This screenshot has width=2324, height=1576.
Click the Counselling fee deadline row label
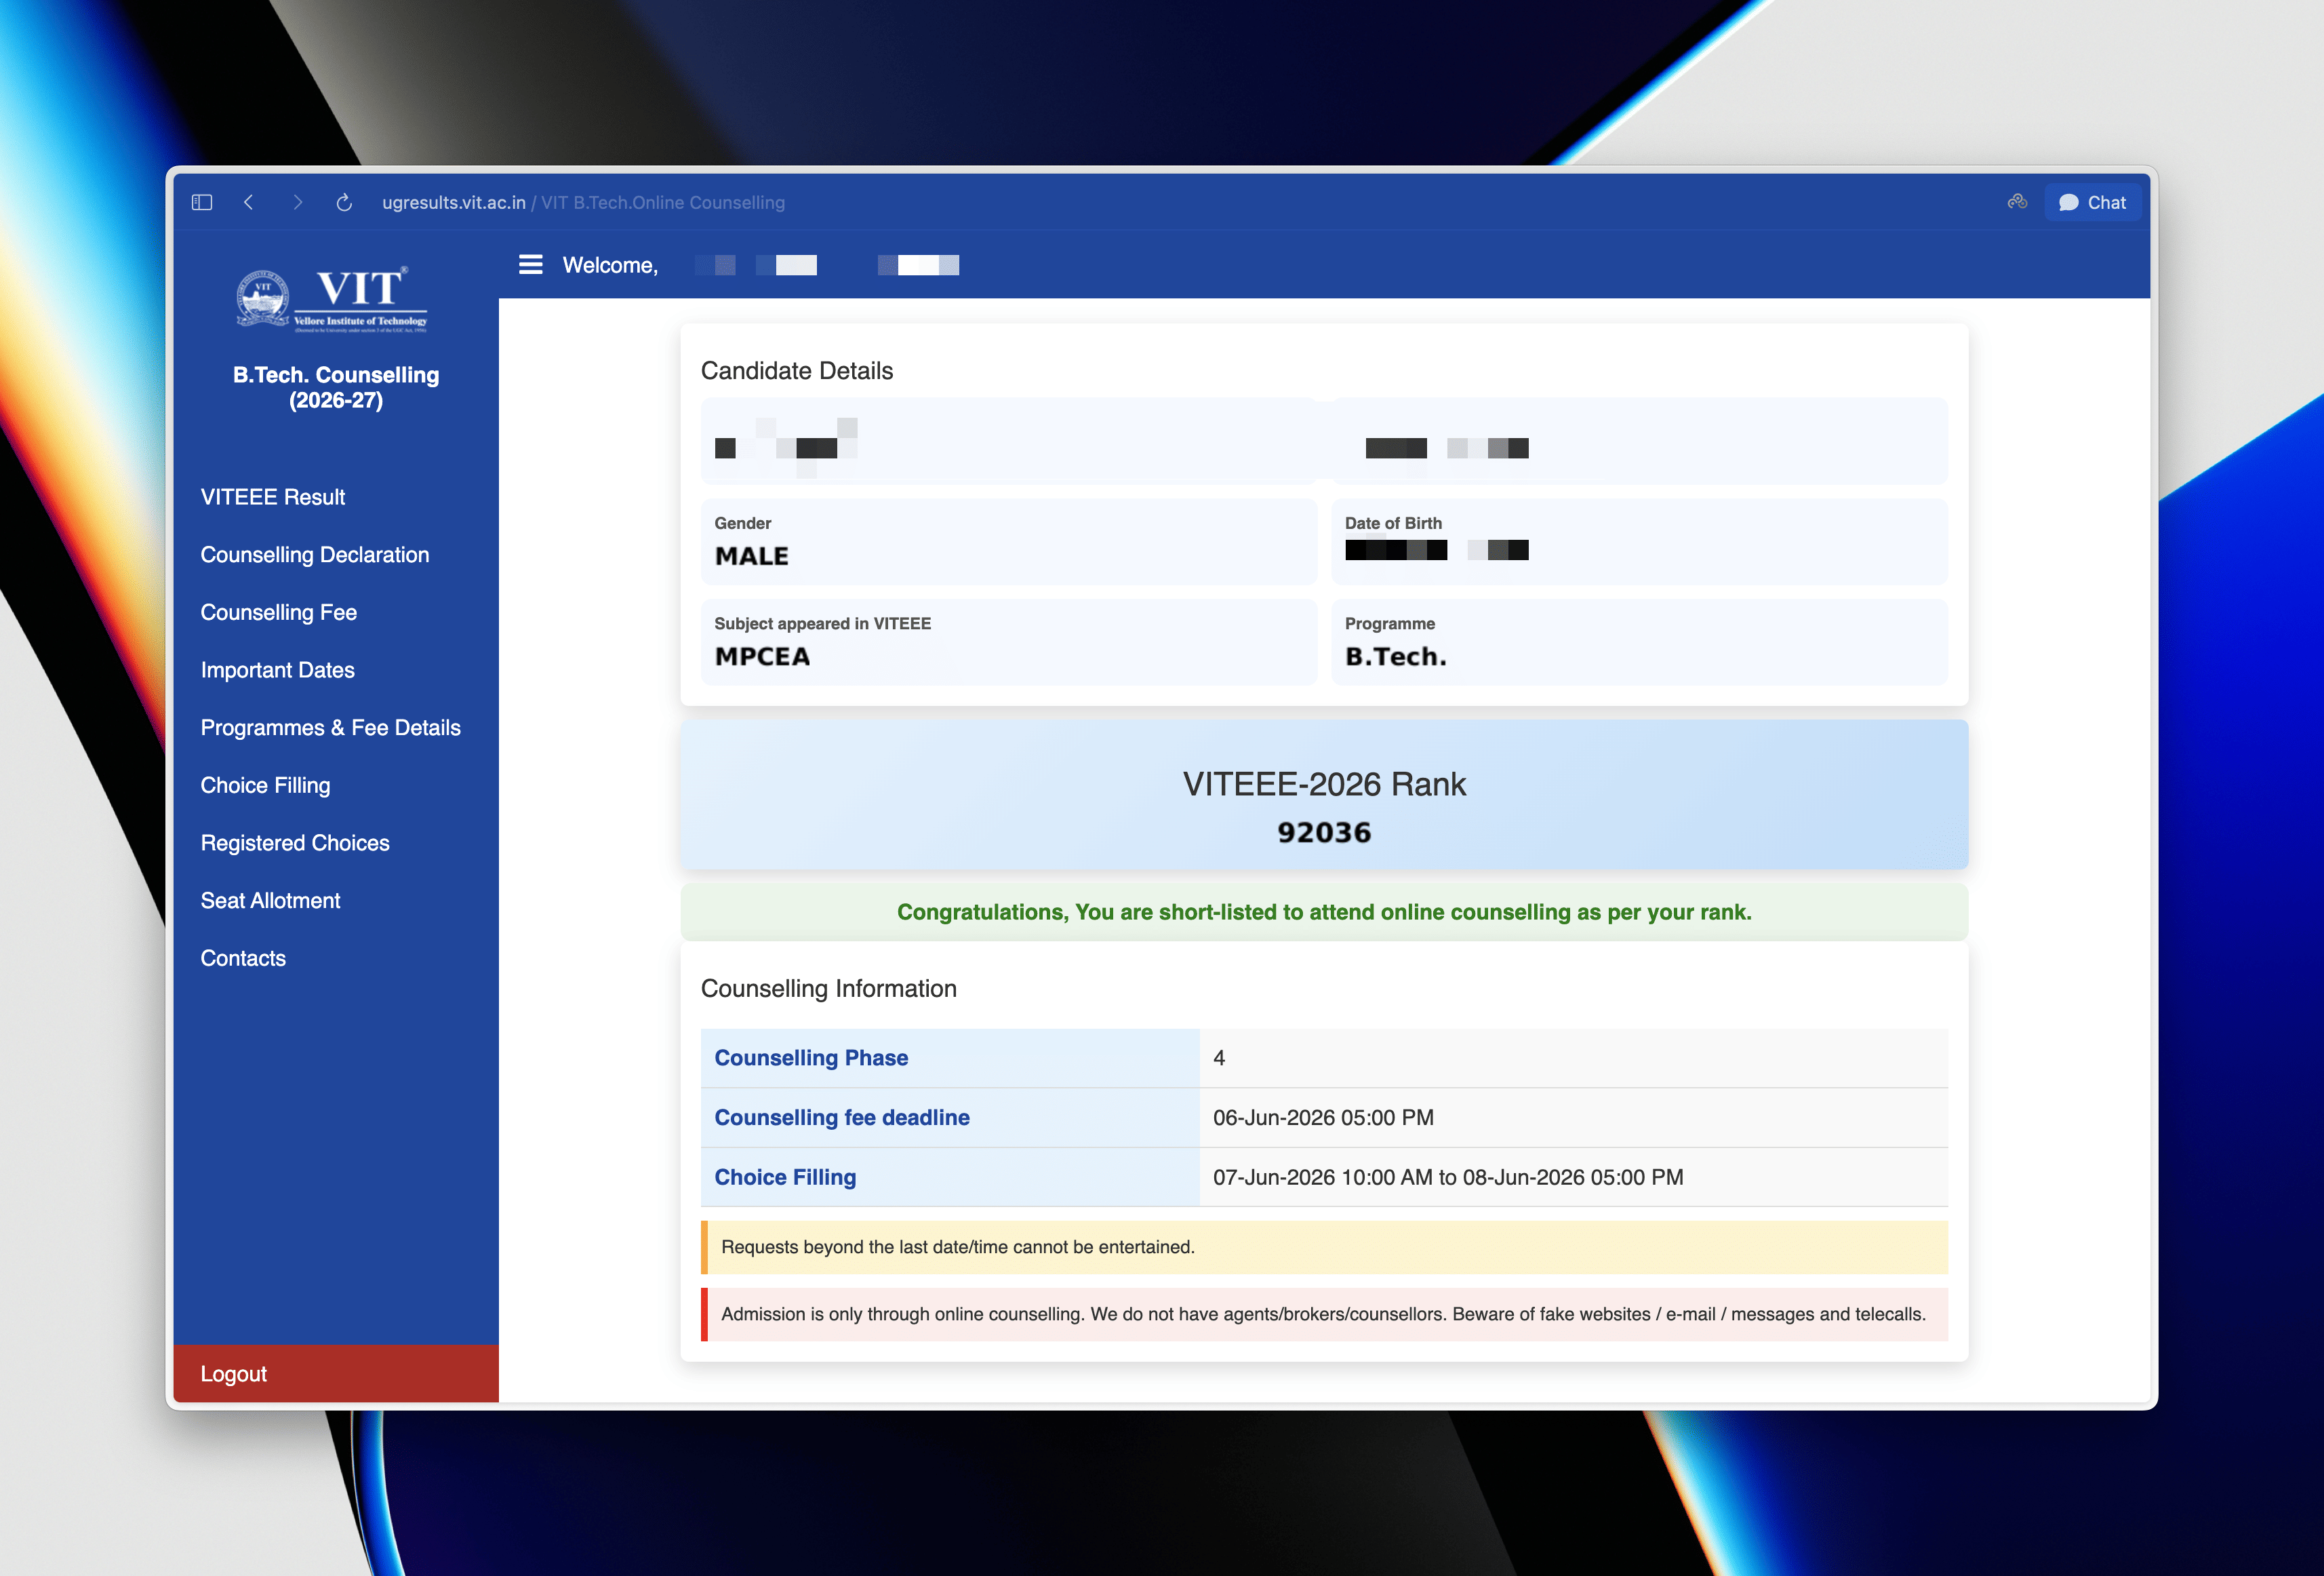click(842, 1117)
